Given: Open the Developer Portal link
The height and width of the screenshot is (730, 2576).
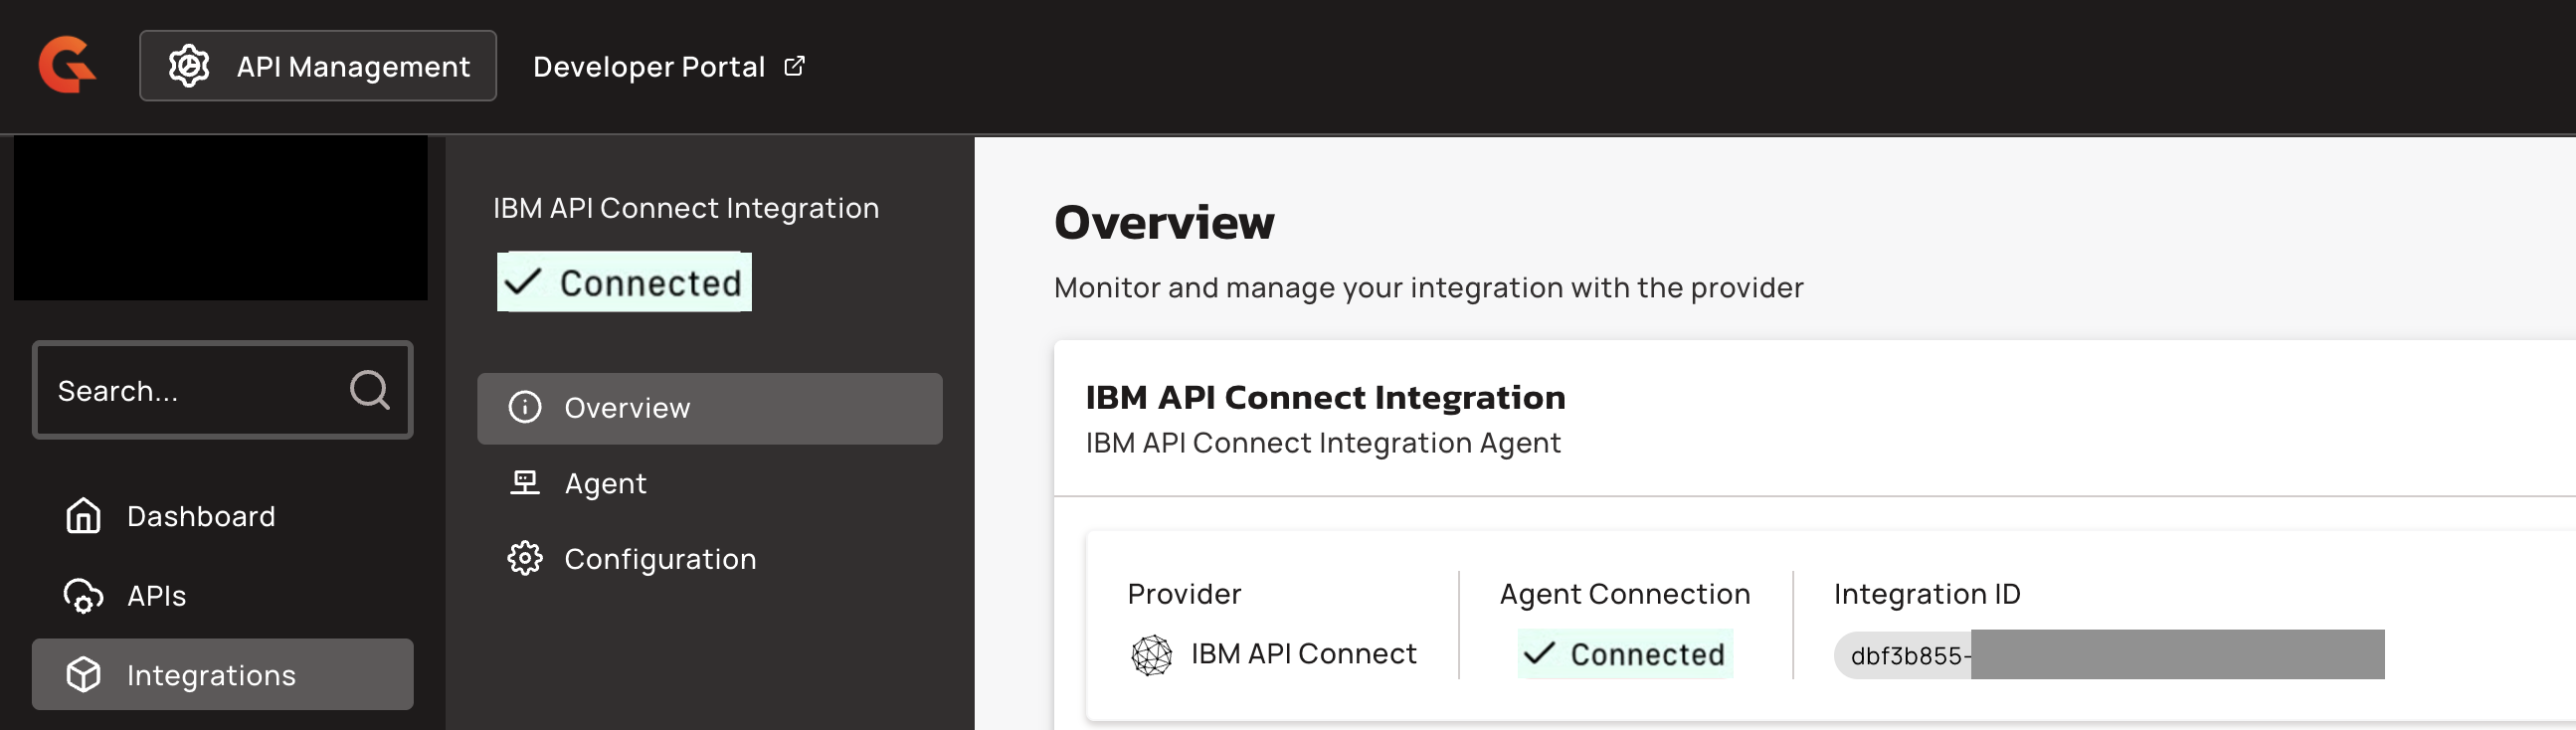Looking at the screenshot, I should coord(649,66).
